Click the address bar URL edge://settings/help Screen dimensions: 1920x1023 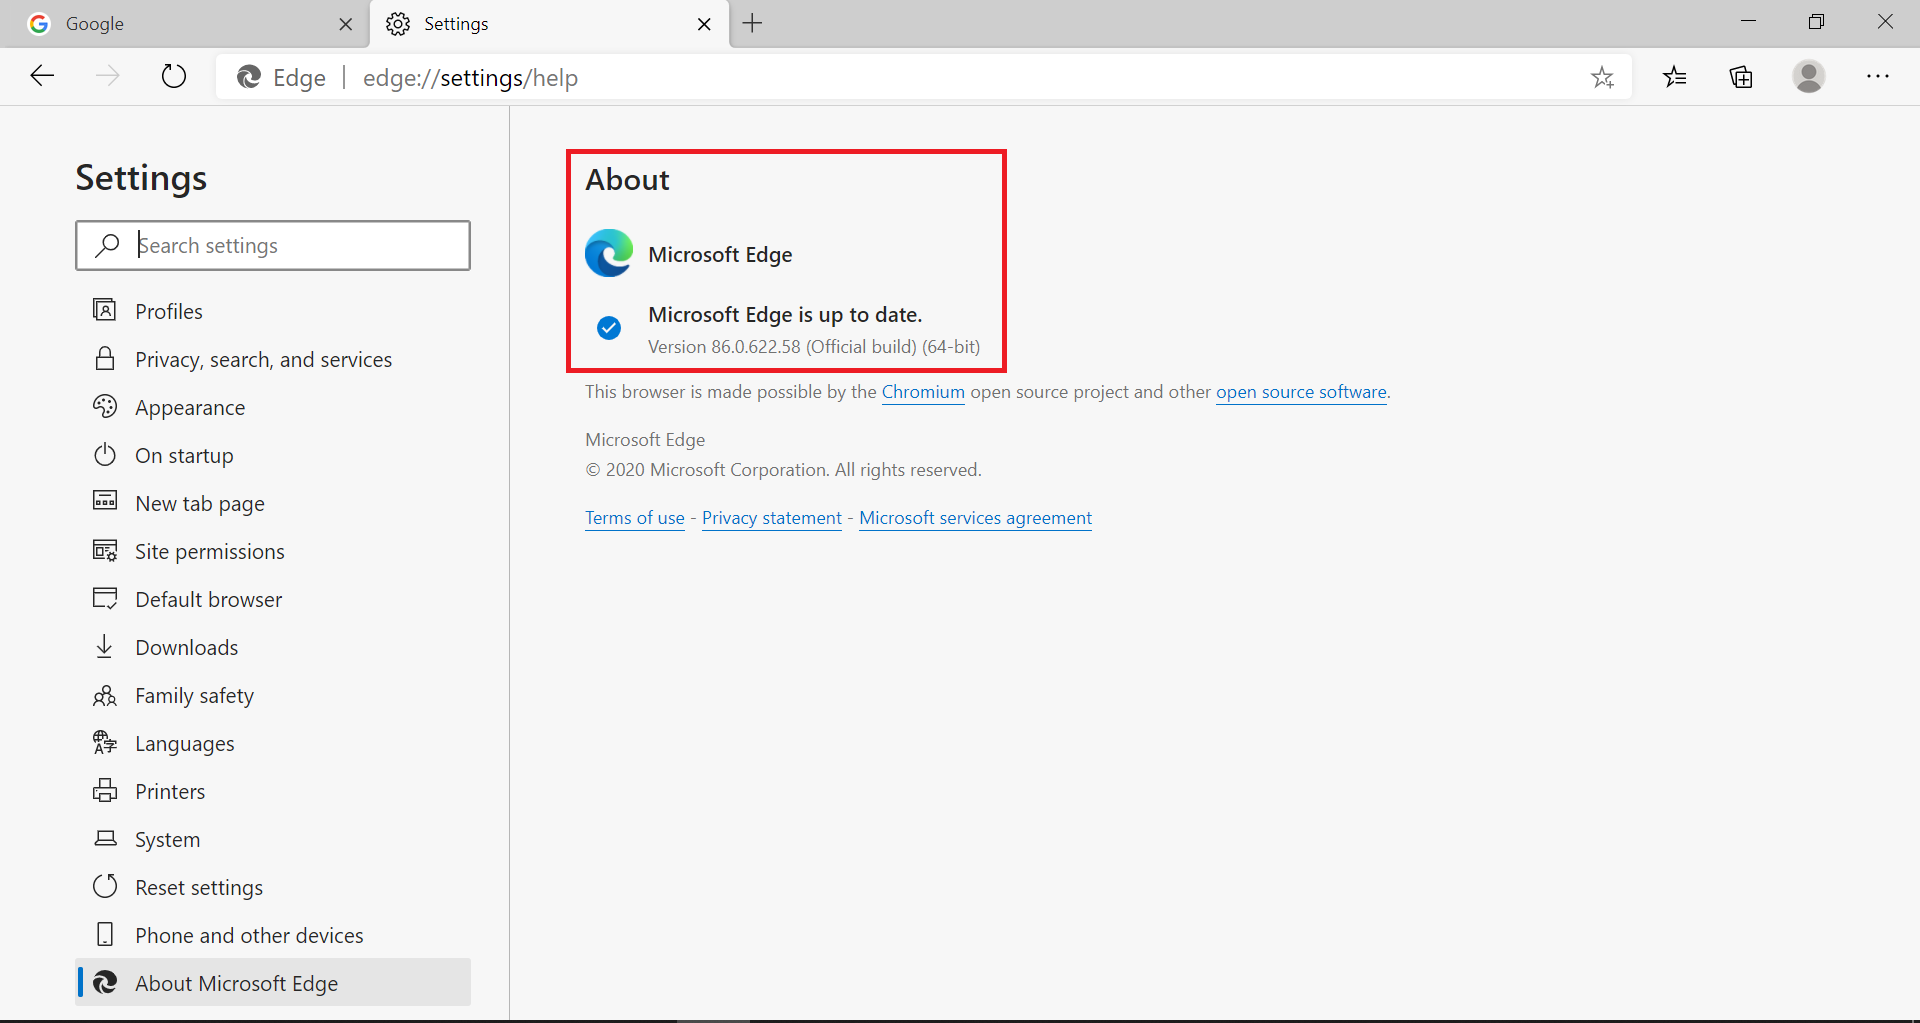click(x=470, y=78)
